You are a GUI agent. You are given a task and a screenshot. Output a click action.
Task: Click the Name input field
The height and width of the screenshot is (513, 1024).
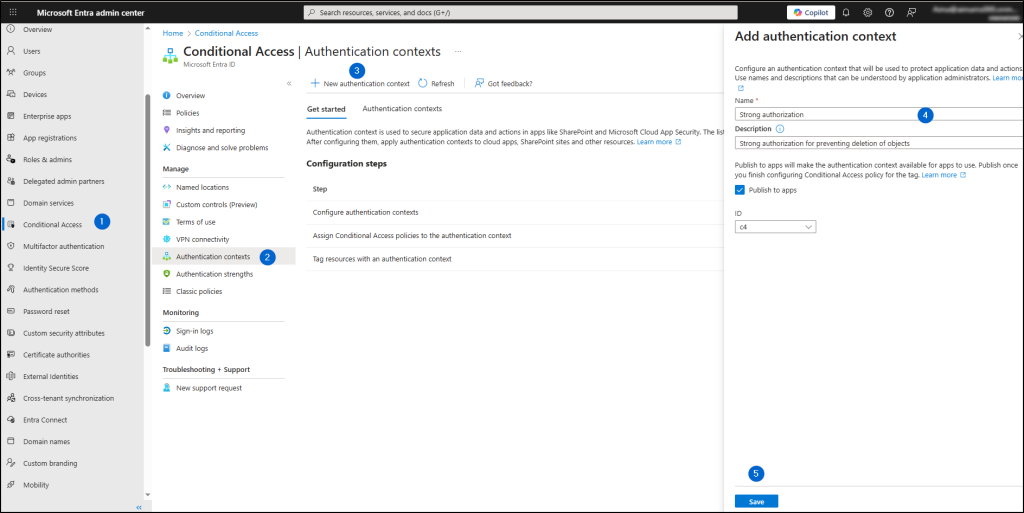pos(879,114)
